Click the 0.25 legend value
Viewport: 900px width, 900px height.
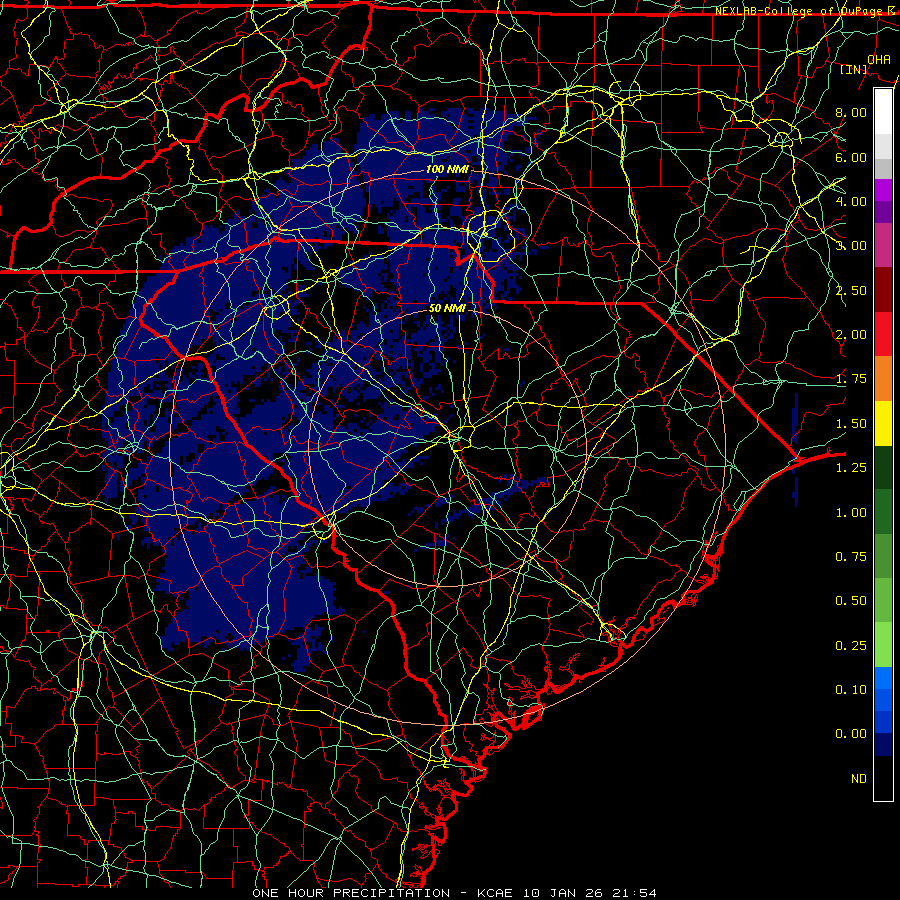[x=851, y=646]
